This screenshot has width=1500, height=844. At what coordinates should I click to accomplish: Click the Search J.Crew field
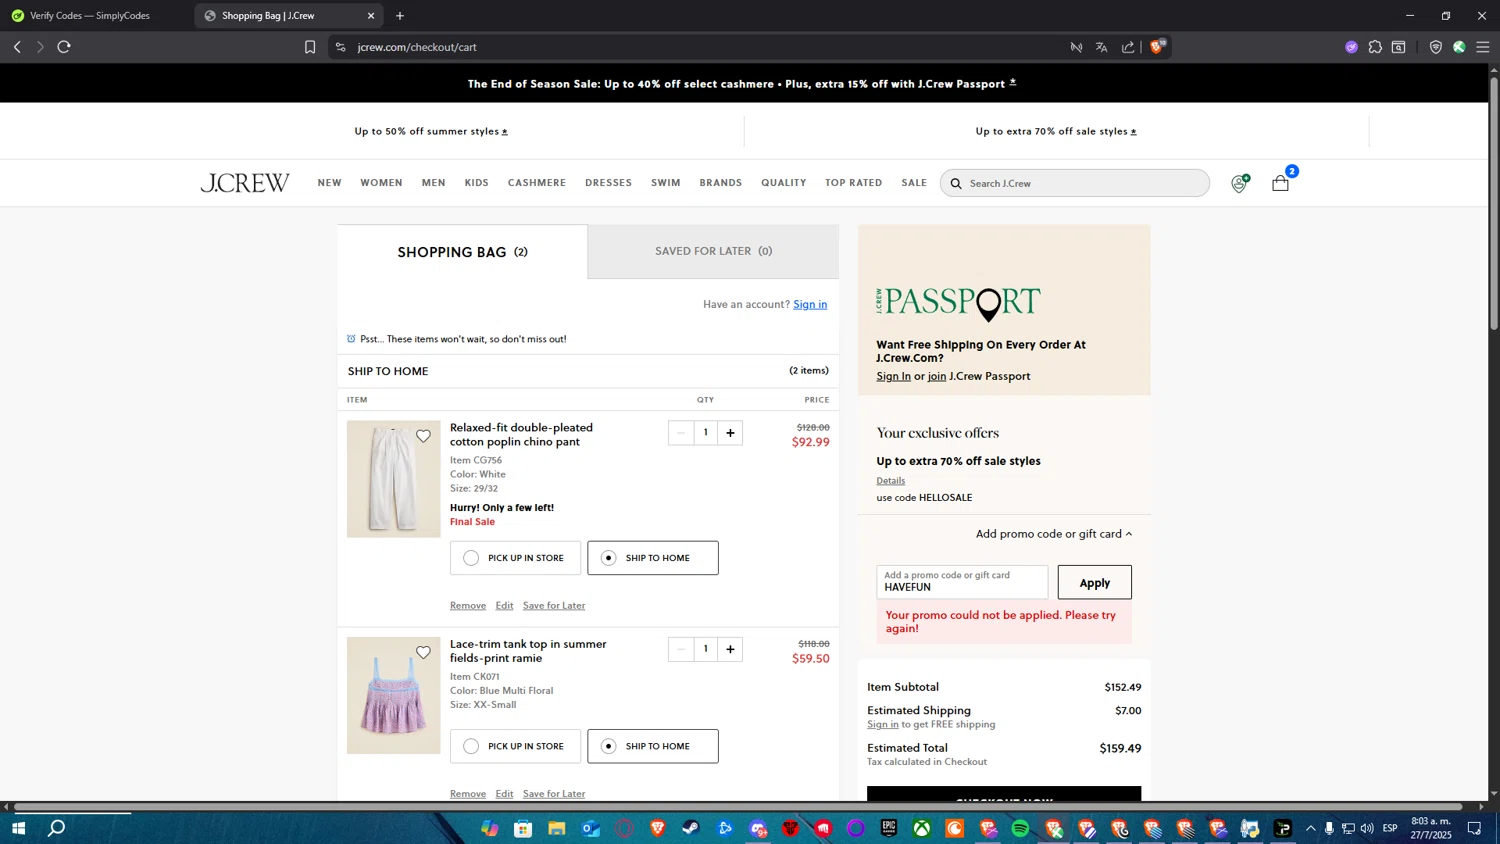(1075, 183)
